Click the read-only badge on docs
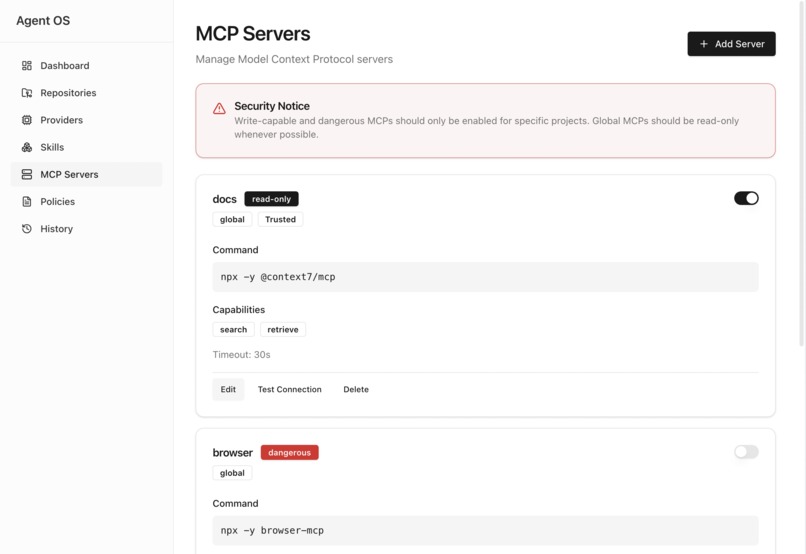Screen dimensions: 806x554 tap(271, 199)
